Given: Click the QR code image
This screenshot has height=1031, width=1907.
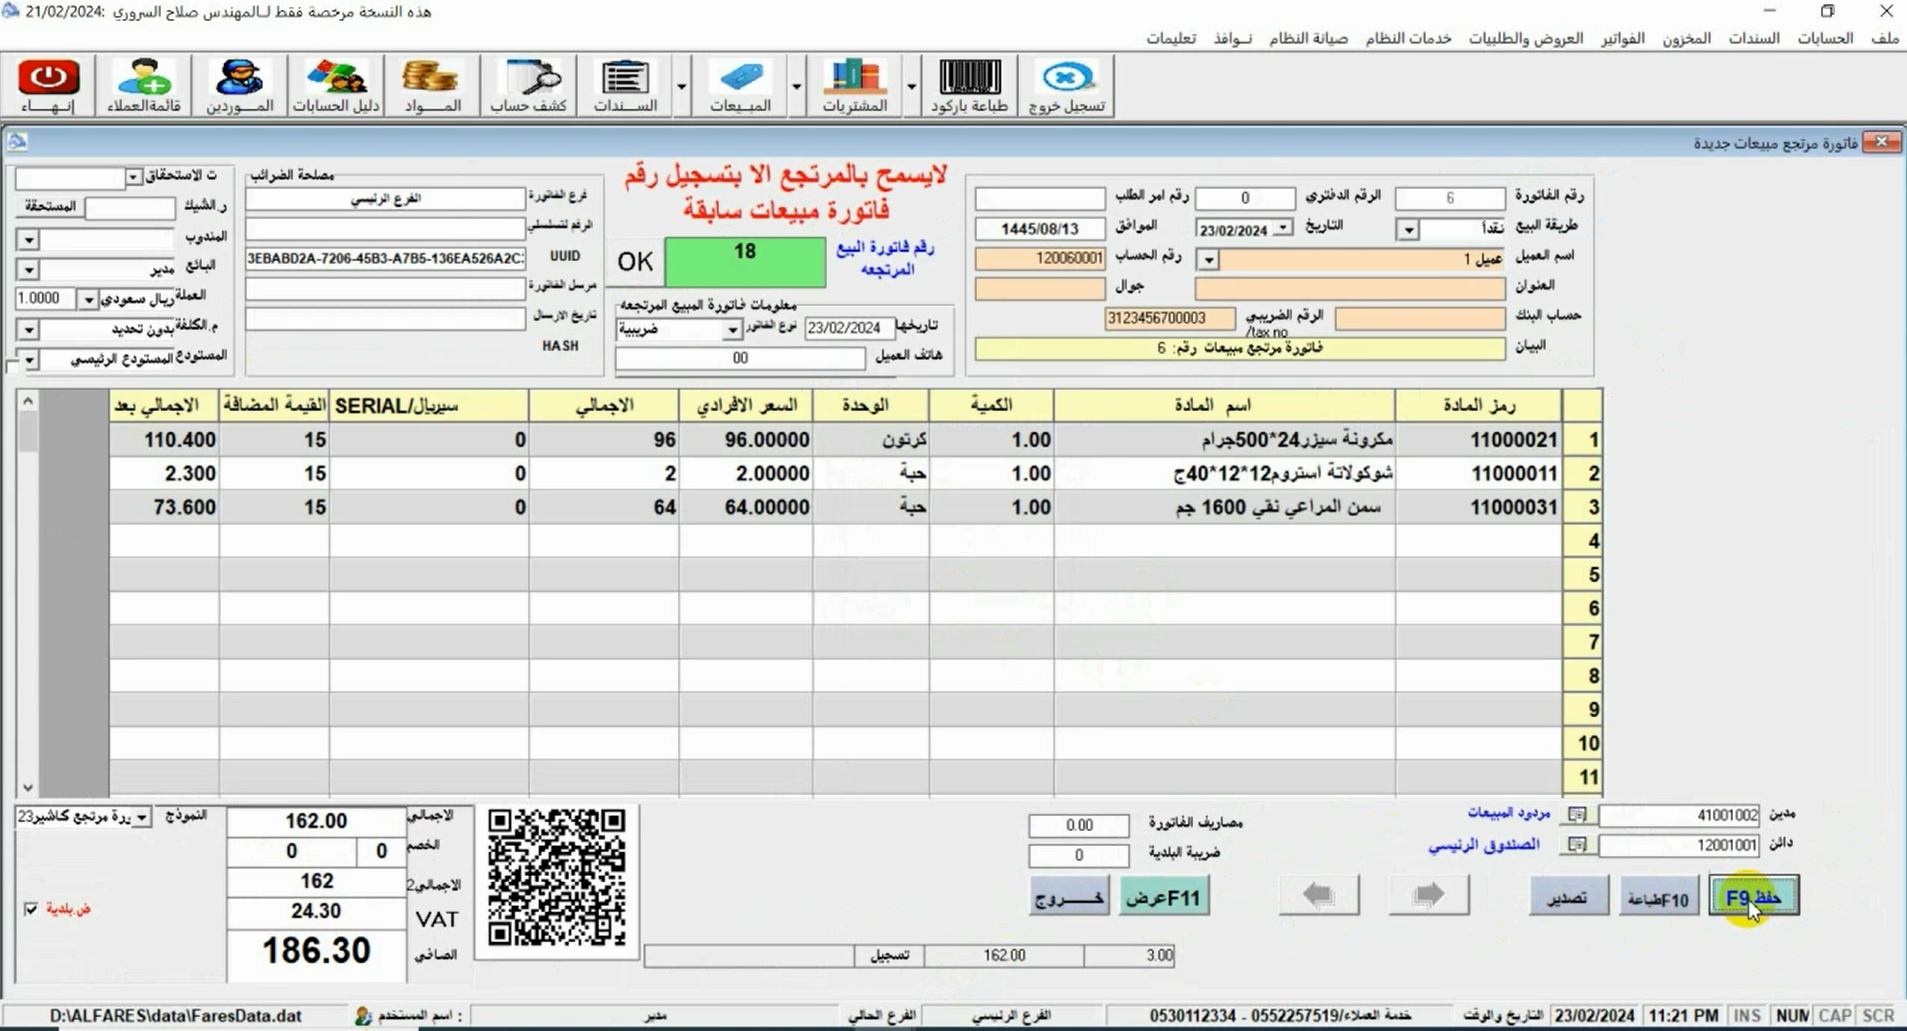Looking at the screenshot, I should tap(557, 879).
